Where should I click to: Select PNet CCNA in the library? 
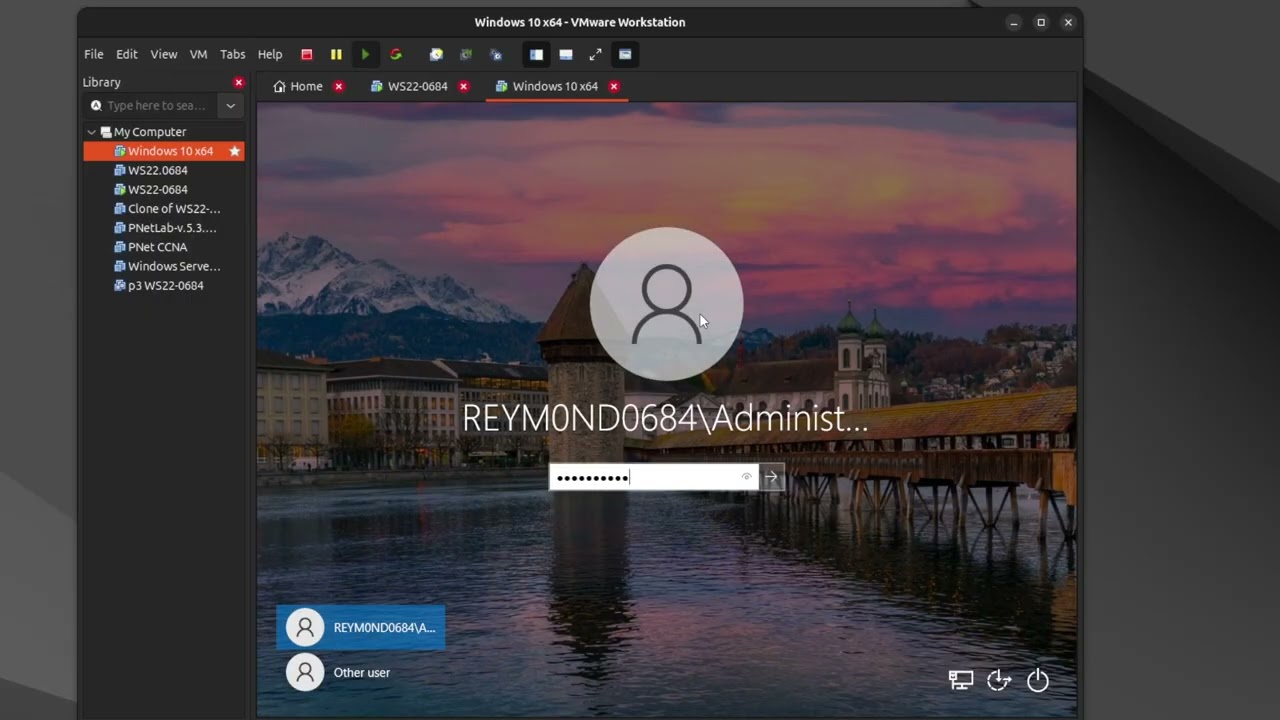point(151,247)
